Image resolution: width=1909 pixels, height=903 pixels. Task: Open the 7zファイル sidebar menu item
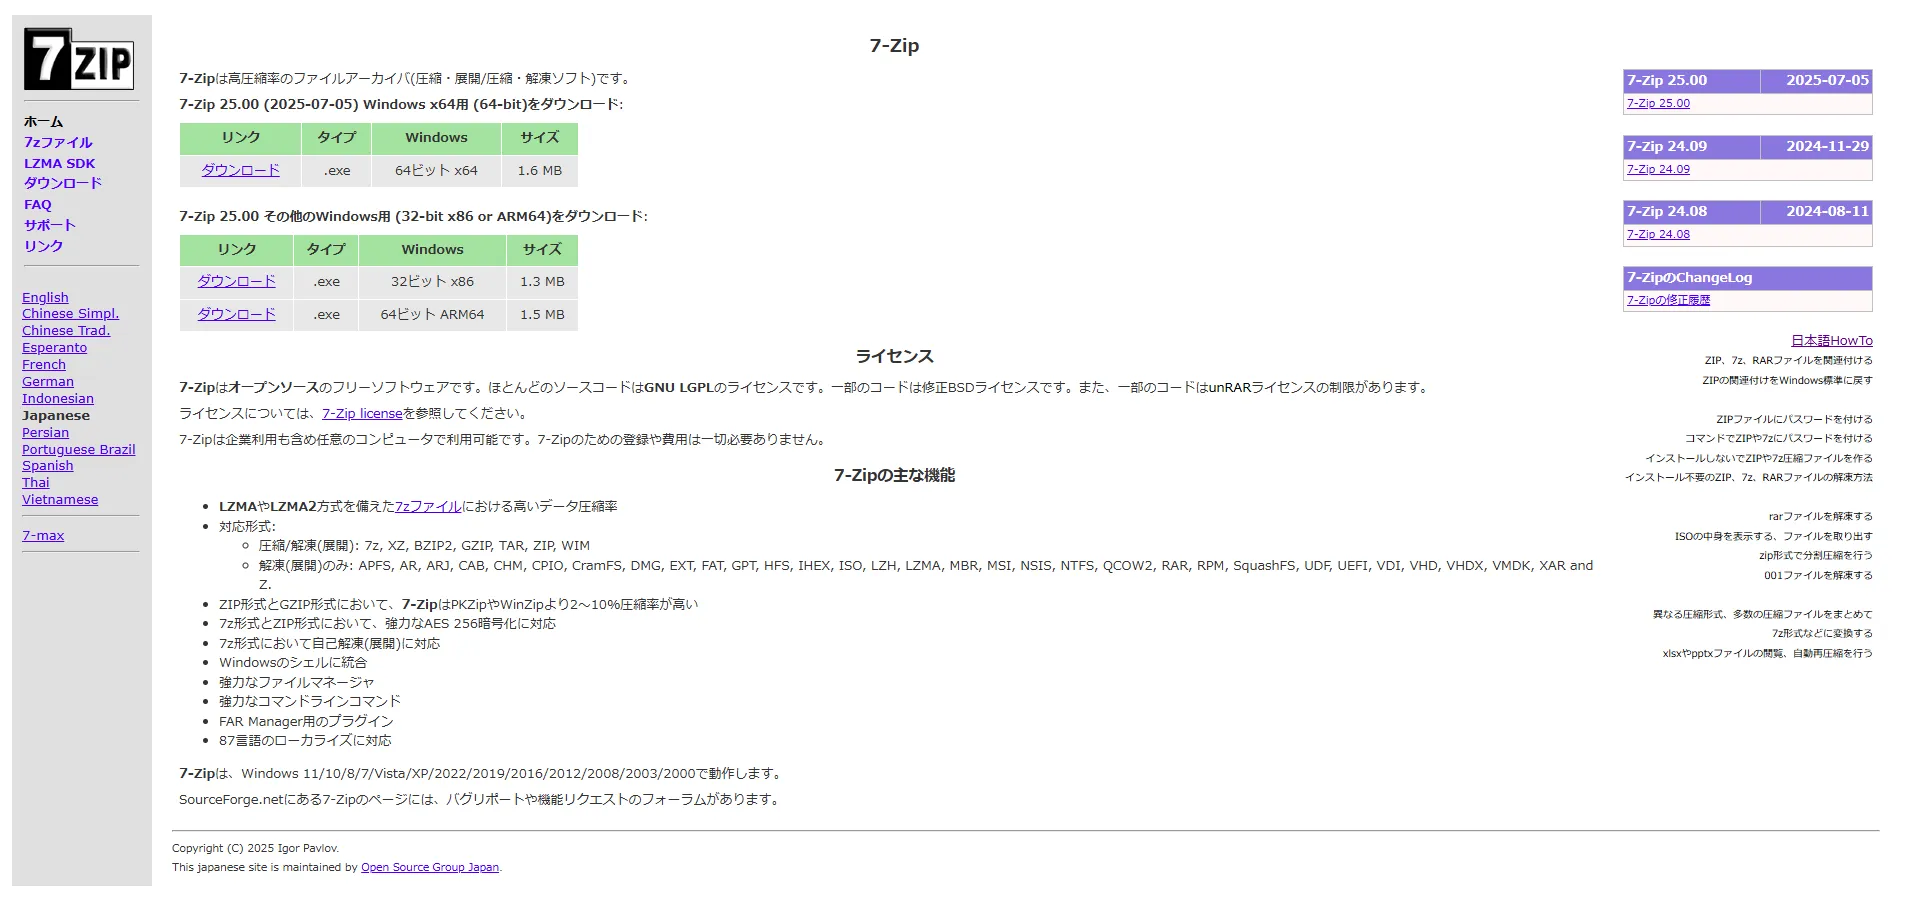[x=58, y=142]
